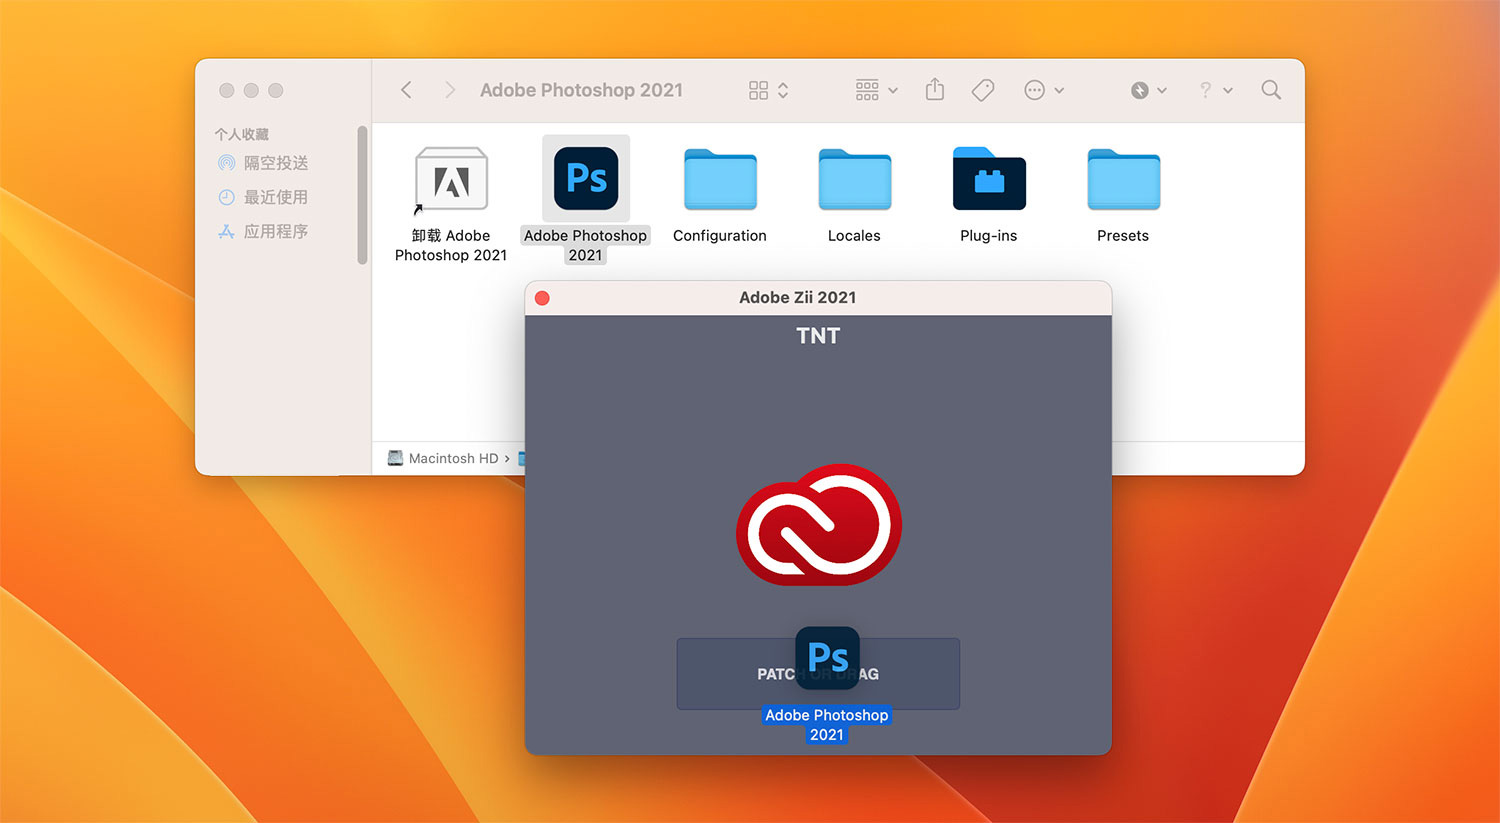The height and width of the screenshot is (823, 1500).
Task: Click the dragged Photoshop icon over the patch button
Action: point(828,657)
